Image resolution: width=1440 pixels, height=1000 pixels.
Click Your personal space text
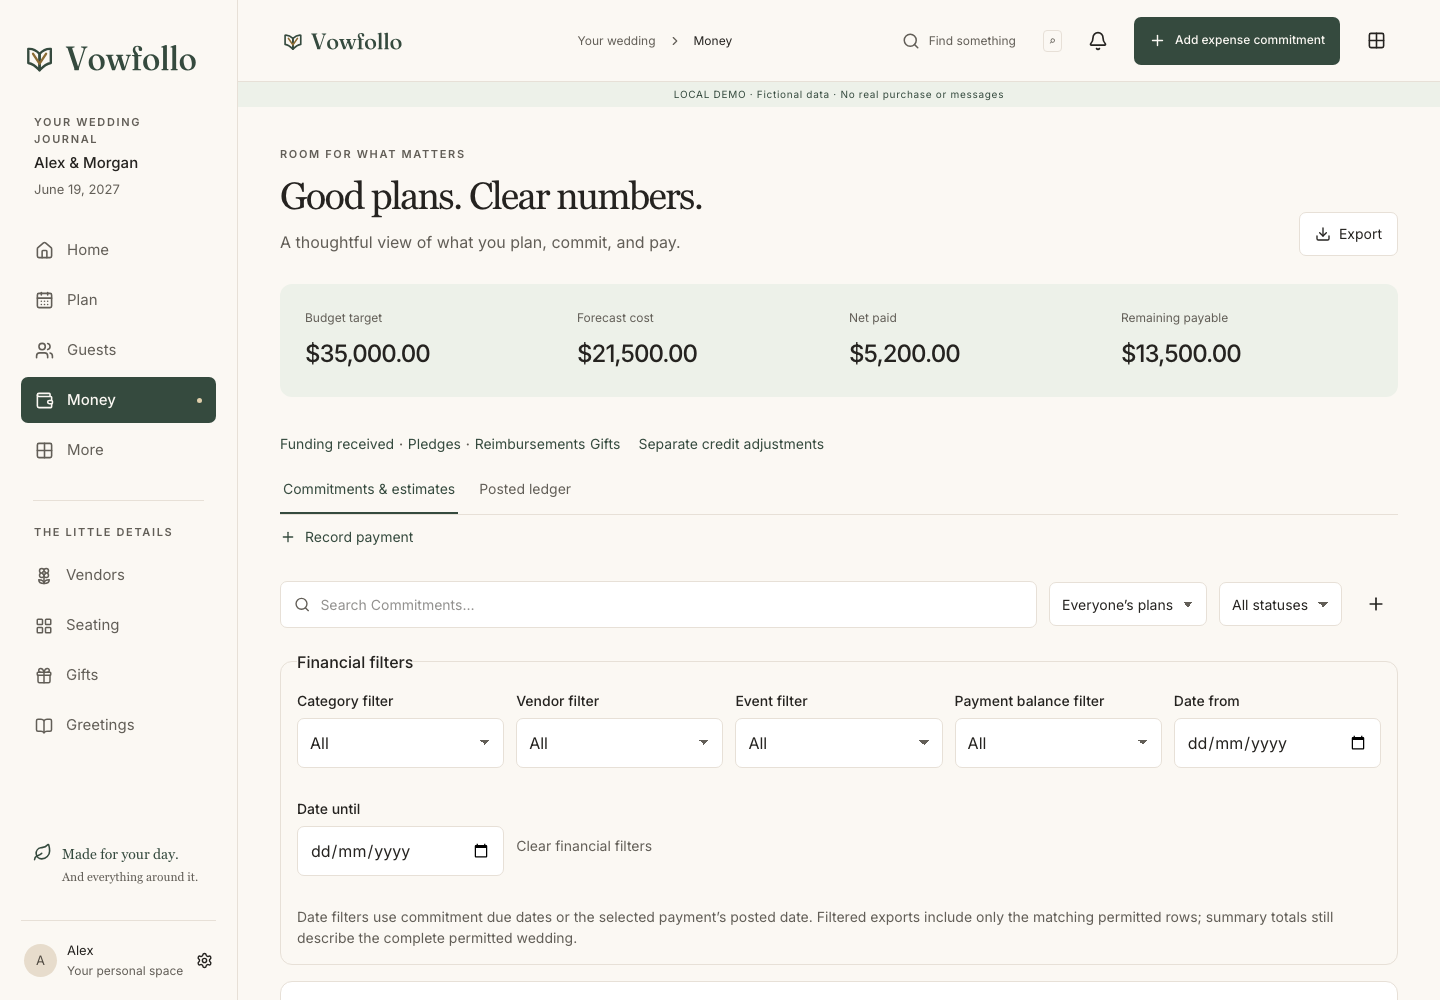click(x=125, y=971)
